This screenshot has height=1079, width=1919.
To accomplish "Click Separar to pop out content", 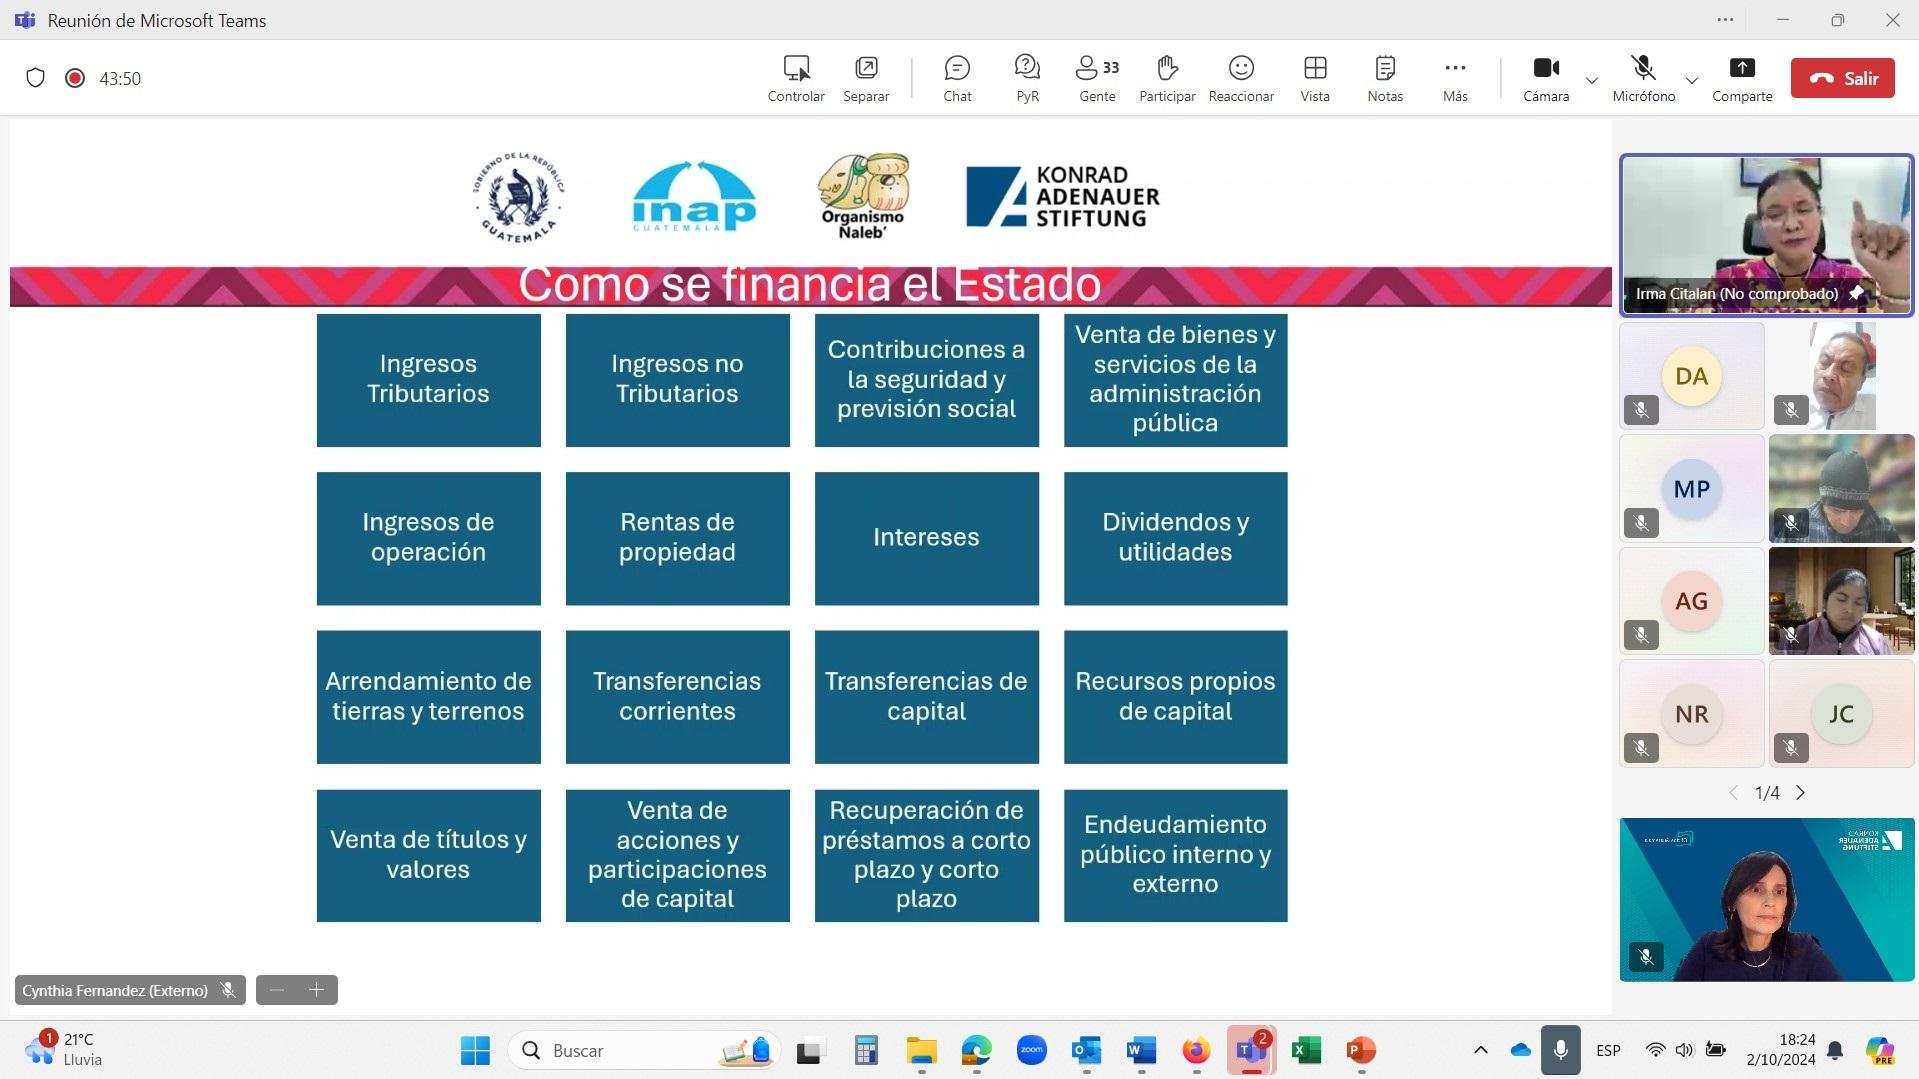I will pos(866,78).
